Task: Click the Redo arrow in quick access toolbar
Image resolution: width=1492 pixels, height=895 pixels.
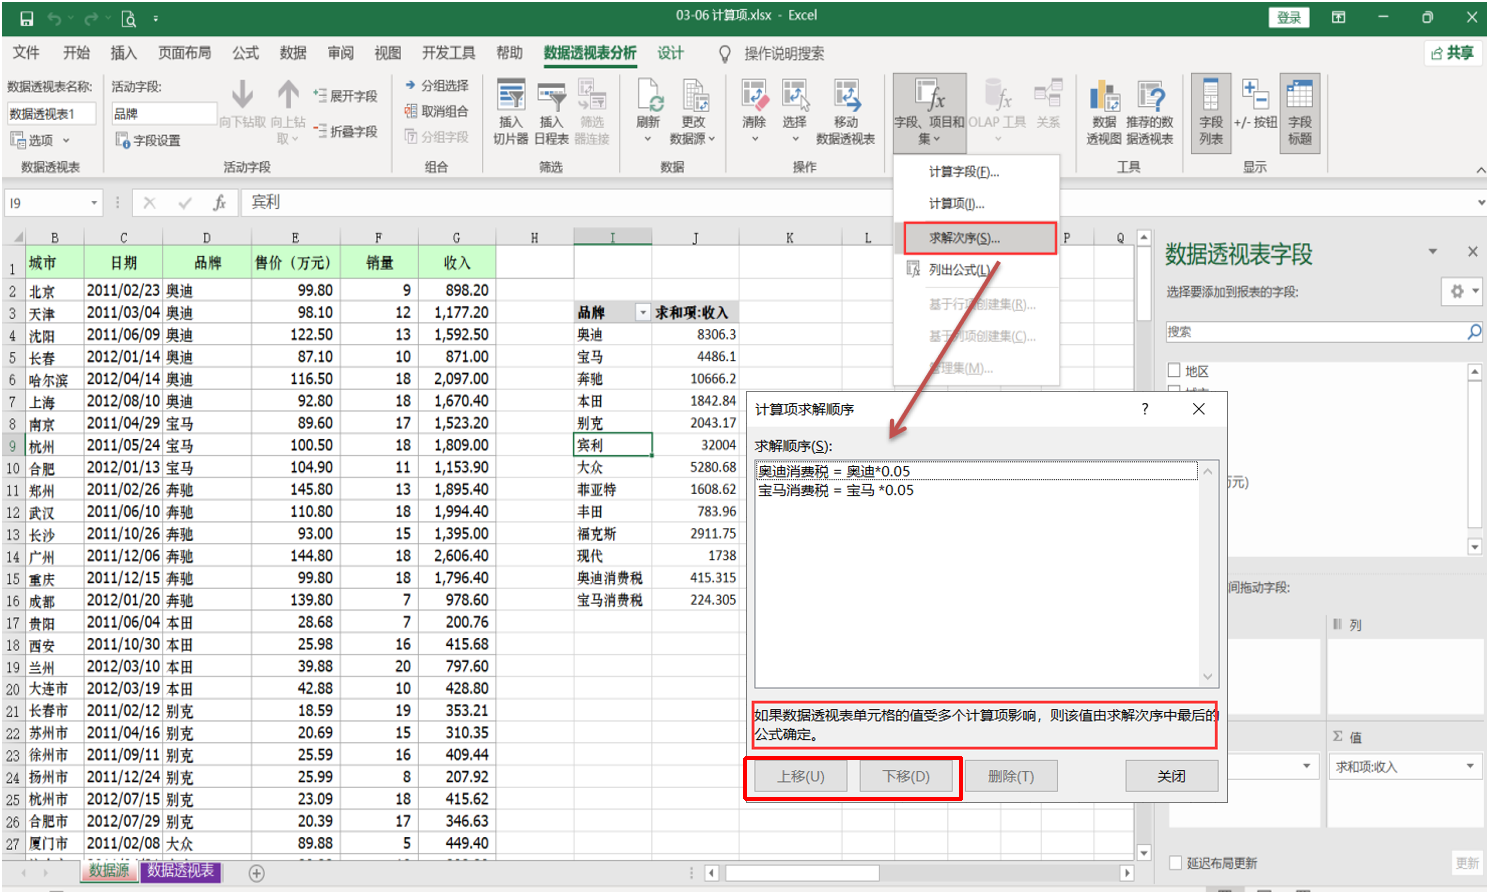Action: coord(91,18)
